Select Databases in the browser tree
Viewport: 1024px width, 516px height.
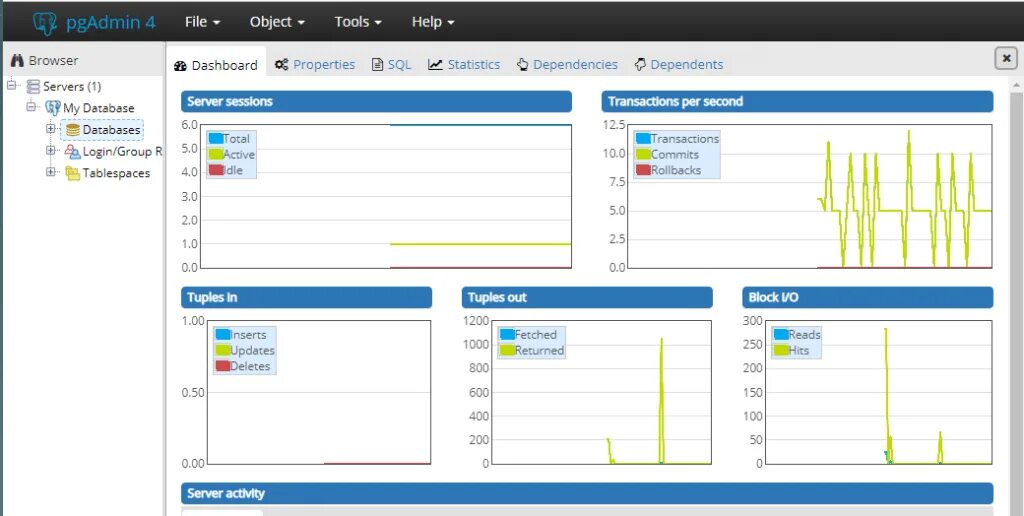pyautogui.click(x=111, y=130)
